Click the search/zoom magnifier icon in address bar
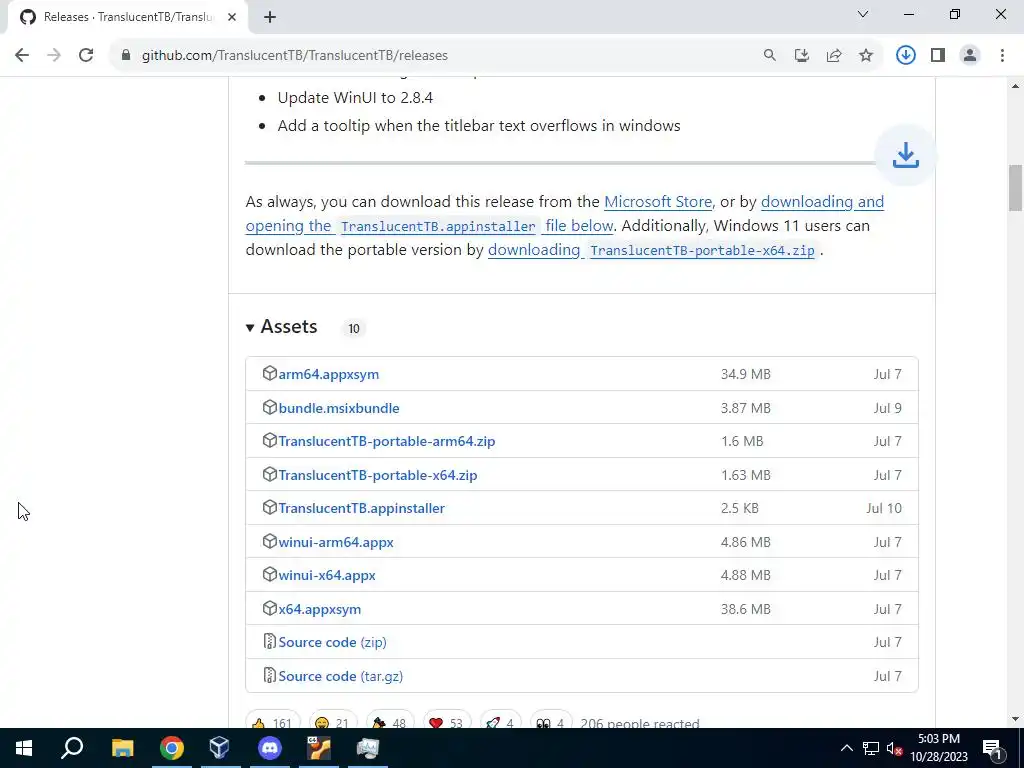Viewport: 1024px width, 768px height. click(770, 56)
